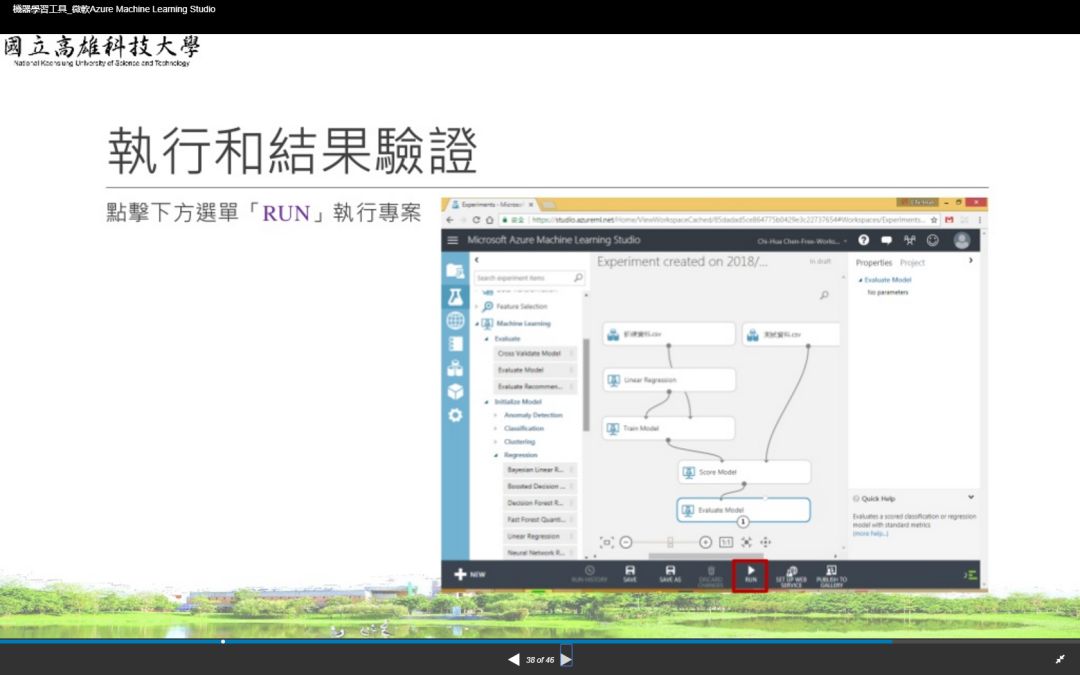Select Cross Validate Model module item

534,353
